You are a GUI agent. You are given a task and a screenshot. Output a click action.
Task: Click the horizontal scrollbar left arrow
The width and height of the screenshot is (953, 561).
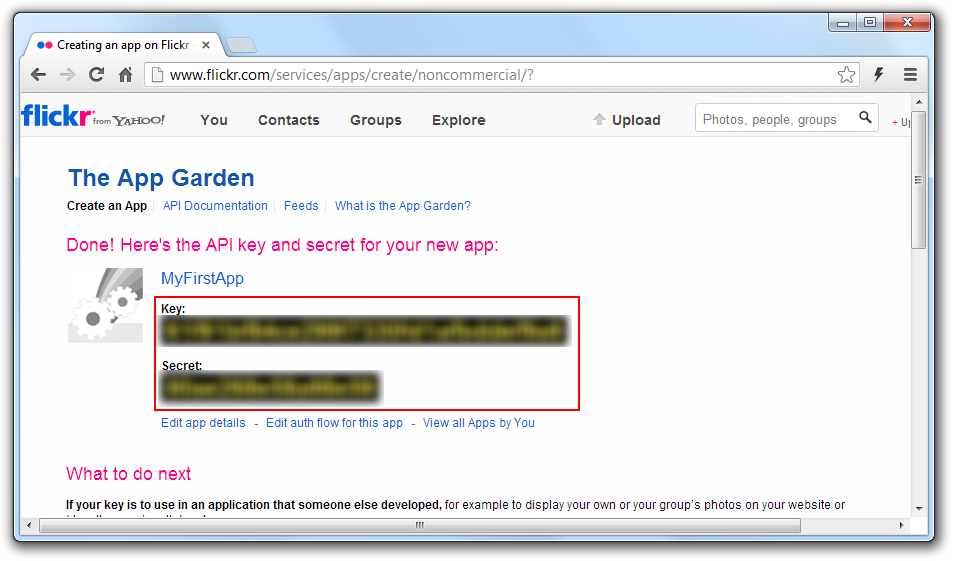coord(29,525)
